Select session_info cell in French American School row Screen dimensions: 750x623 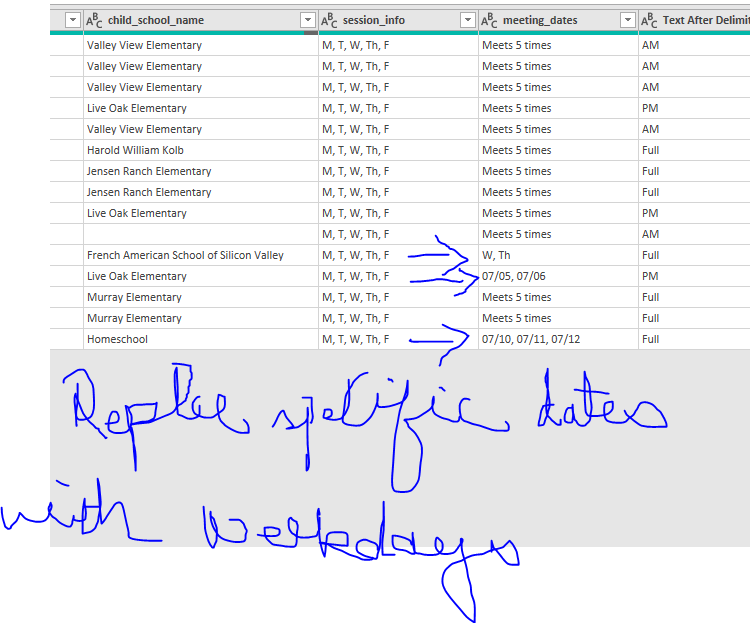pos(398,256)
